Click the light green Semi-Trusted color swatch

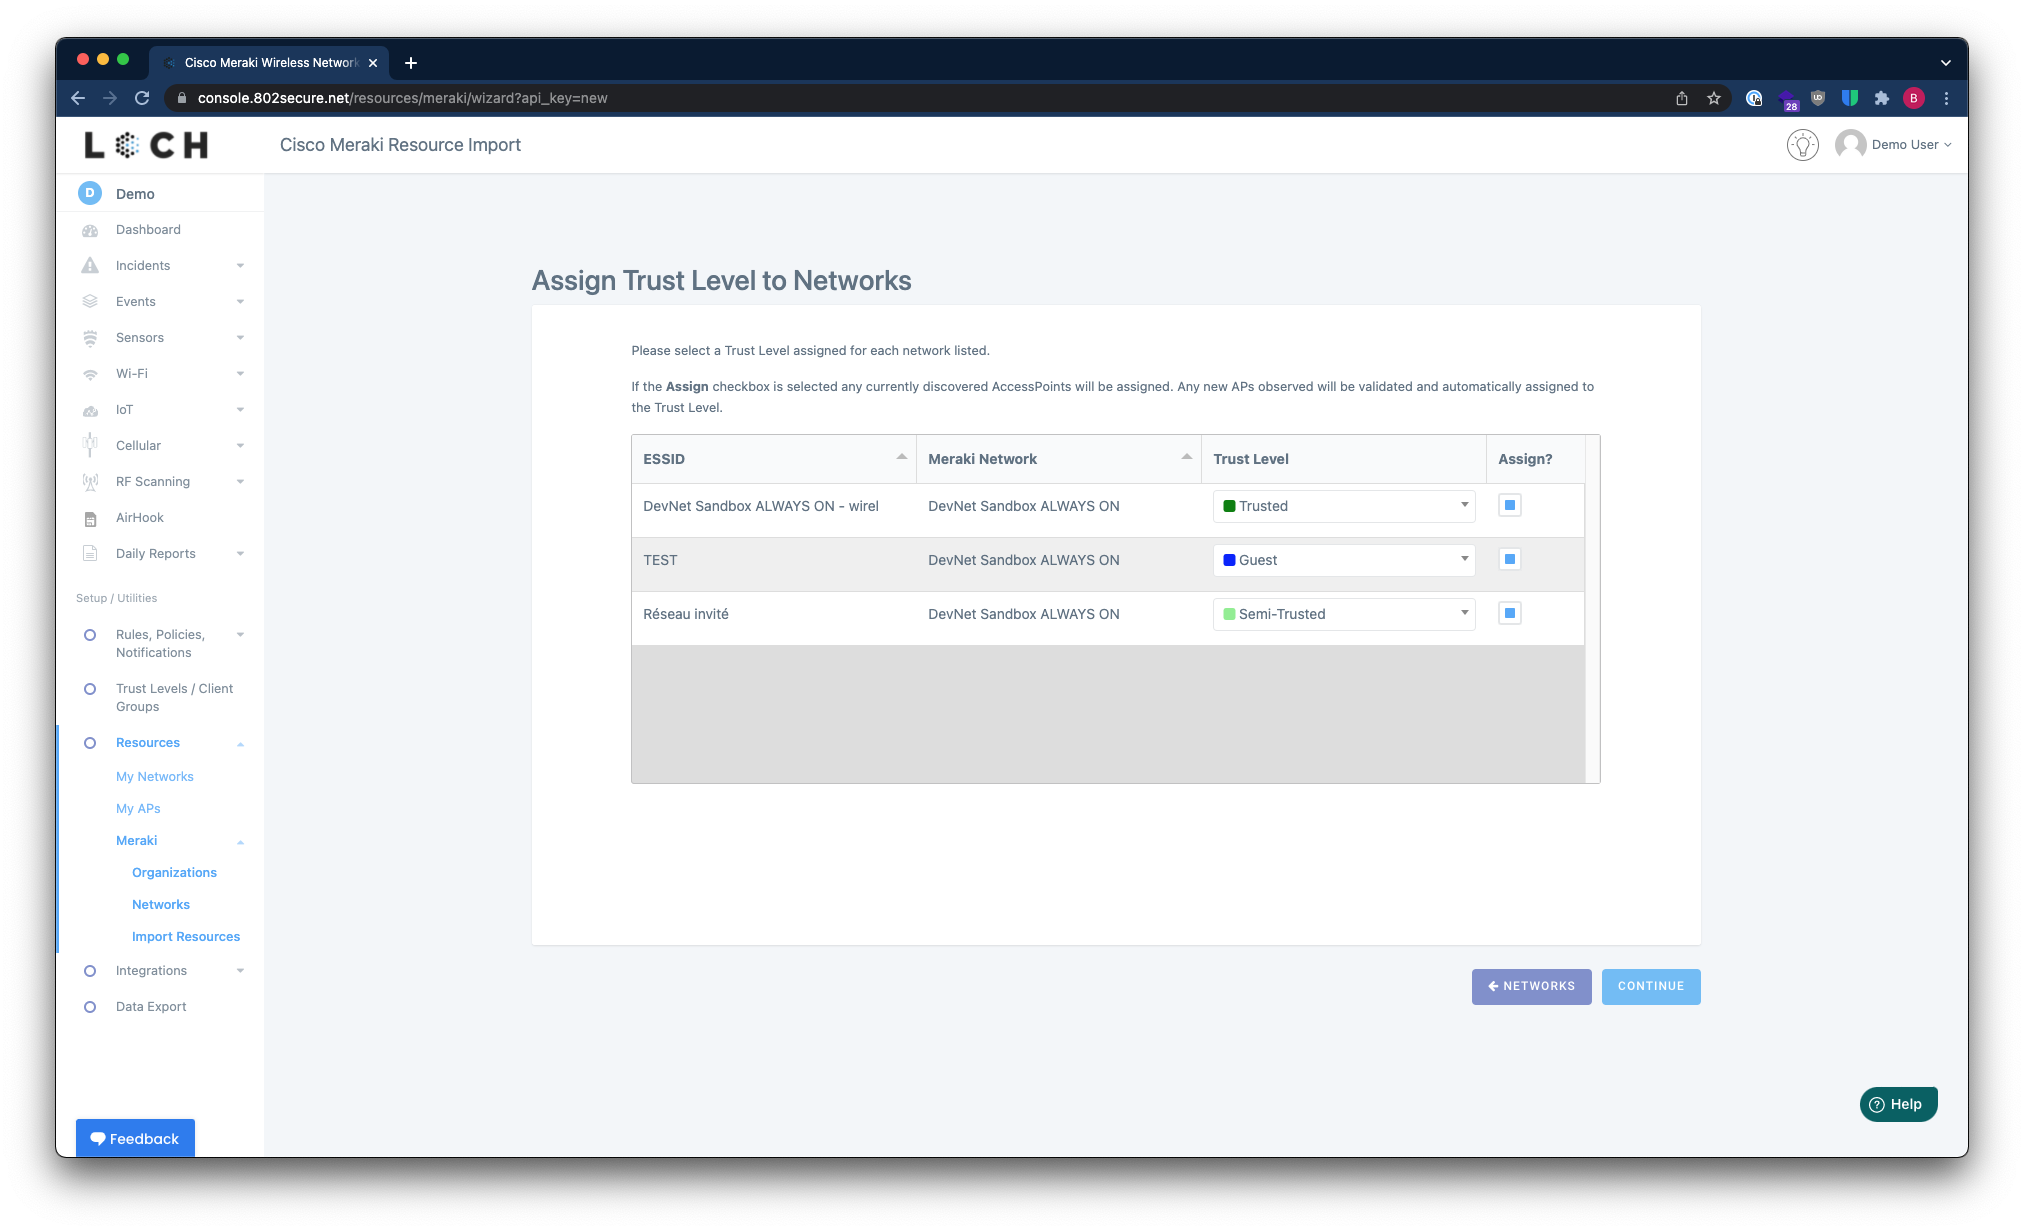click(1229, 614)
